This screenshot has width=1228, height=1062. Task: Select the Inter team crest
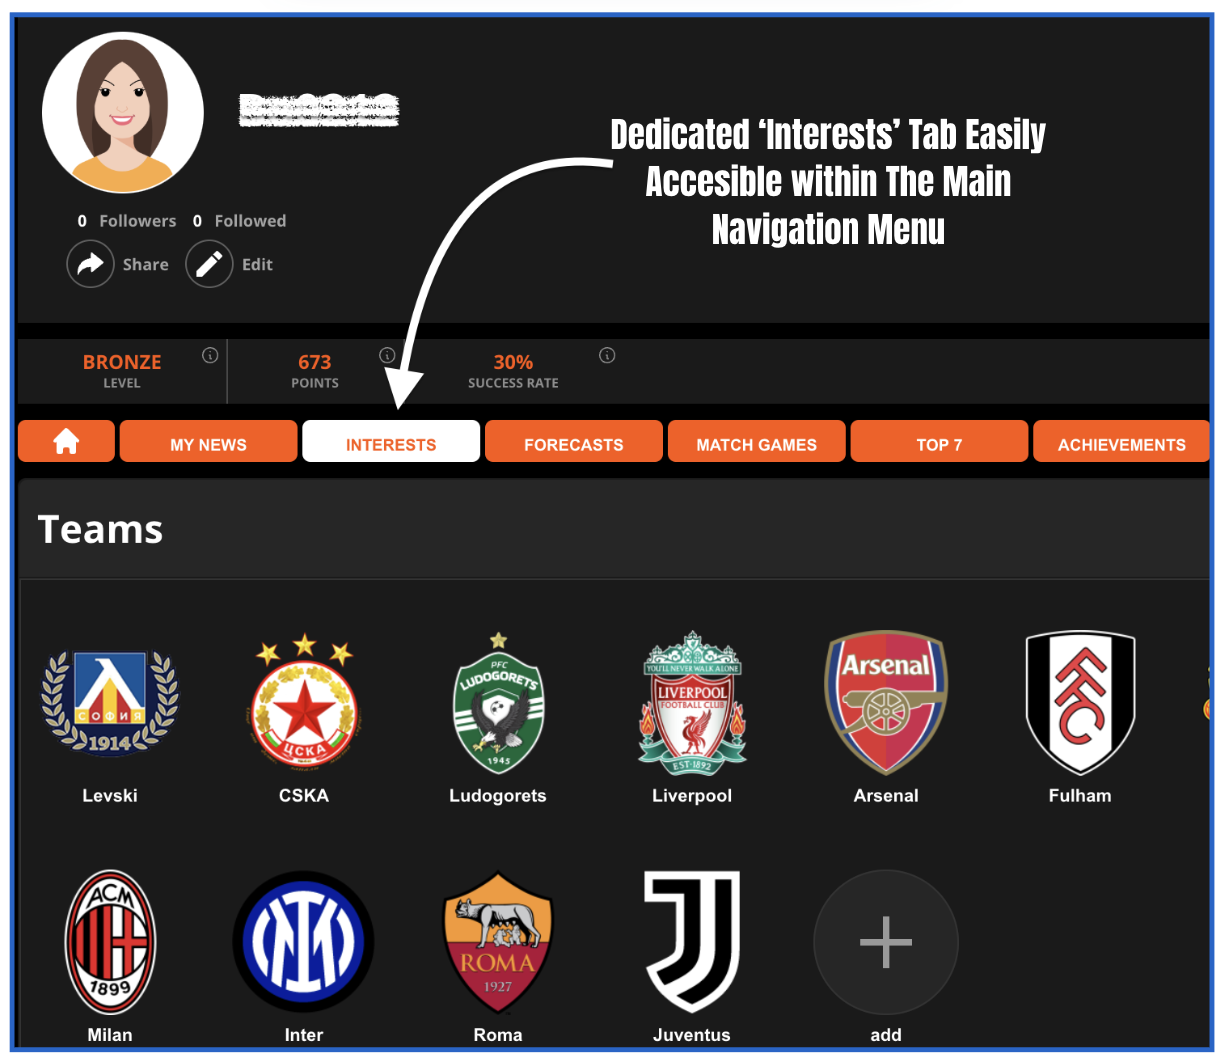[304, 942]
